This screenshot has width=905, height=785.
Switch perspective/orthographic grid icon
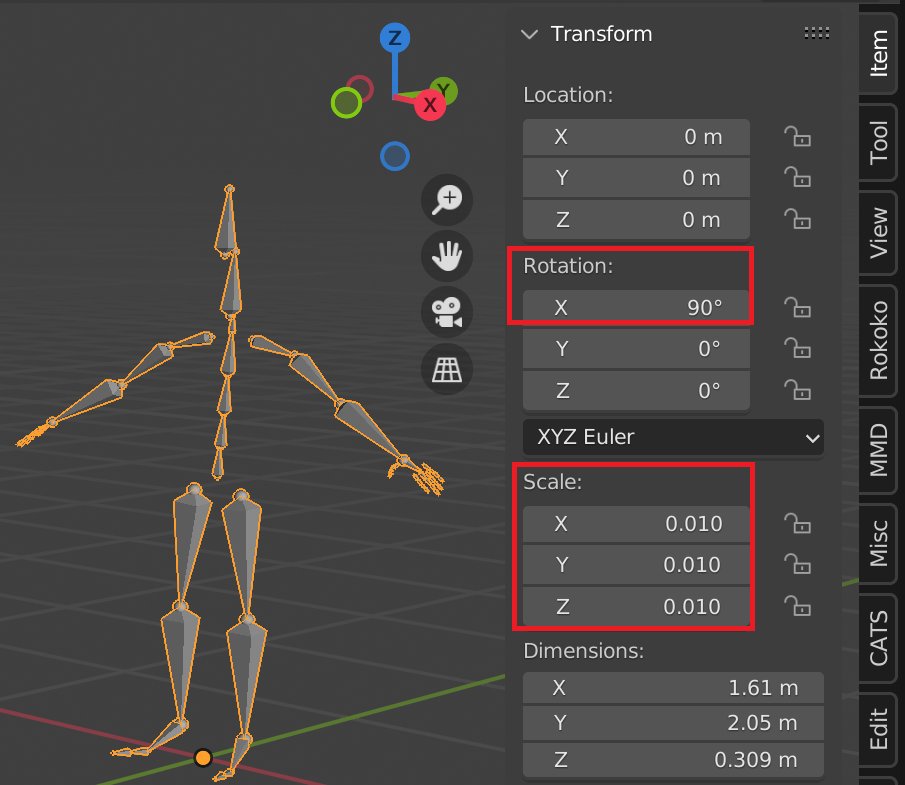tap(447, 369)
